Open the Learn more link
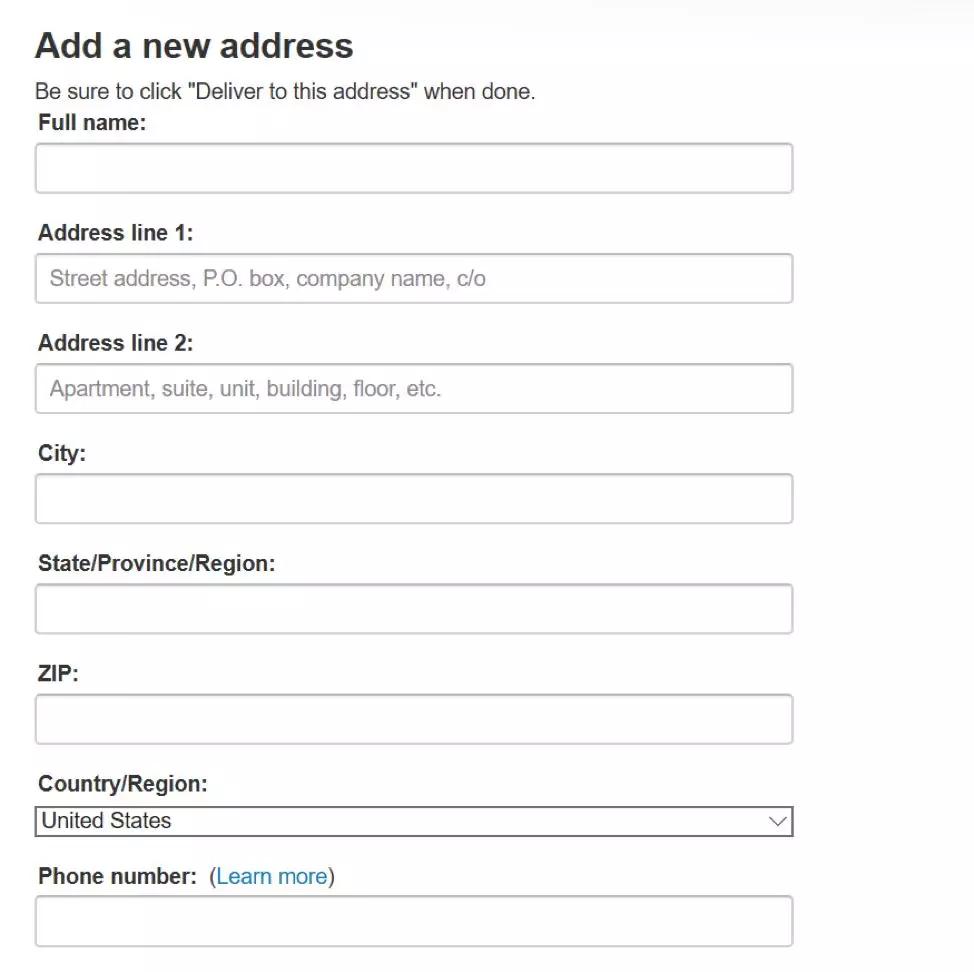The width and height of the screenshot is (974, 972). coord(271,877)
